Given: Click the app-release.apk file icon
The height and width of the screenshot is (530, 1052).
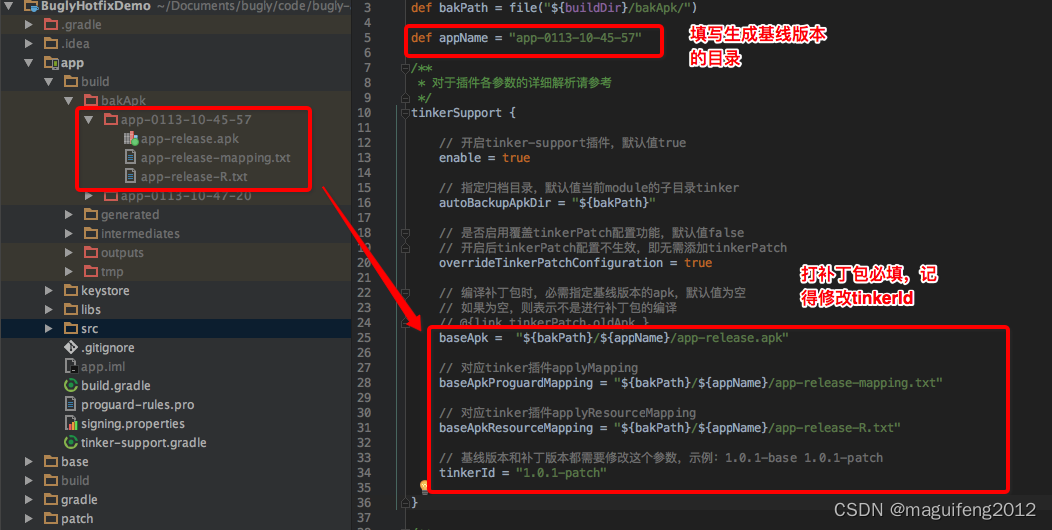Looking at the screenshot, I should 131,139.
